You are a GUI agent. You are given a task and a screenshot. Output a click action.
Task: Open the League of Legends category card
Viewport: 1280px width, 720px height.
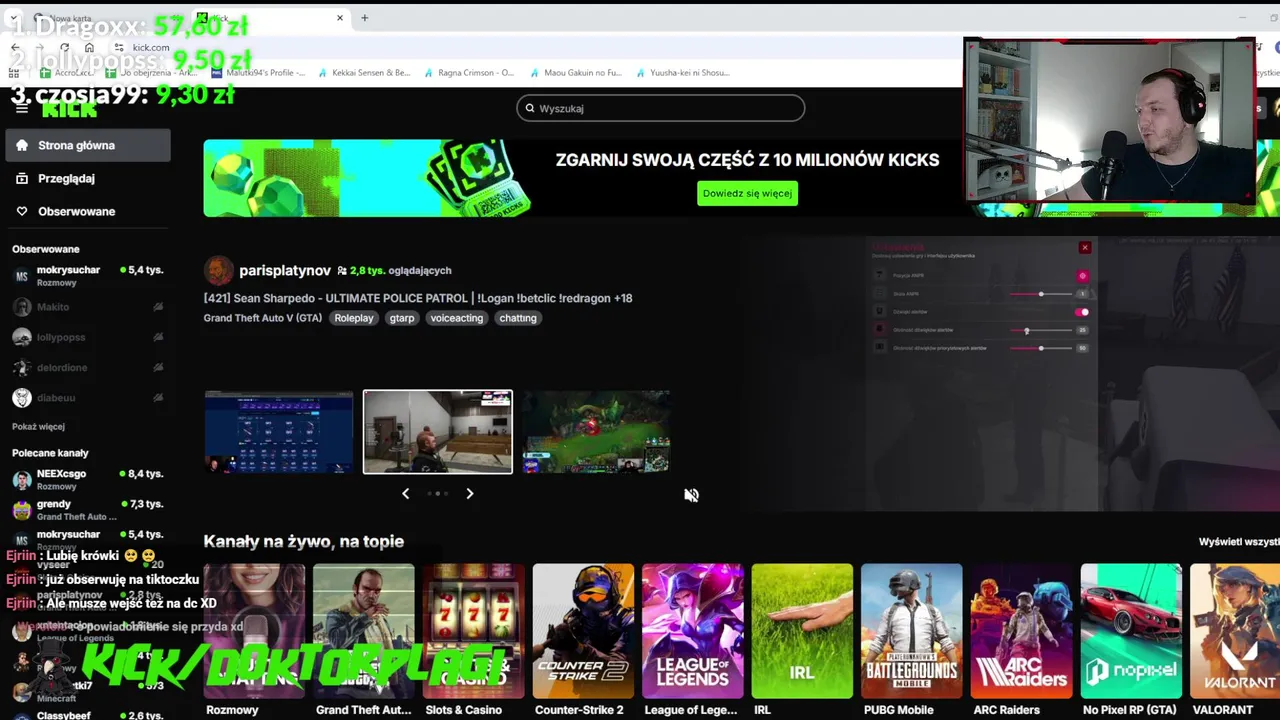[693, 631]
